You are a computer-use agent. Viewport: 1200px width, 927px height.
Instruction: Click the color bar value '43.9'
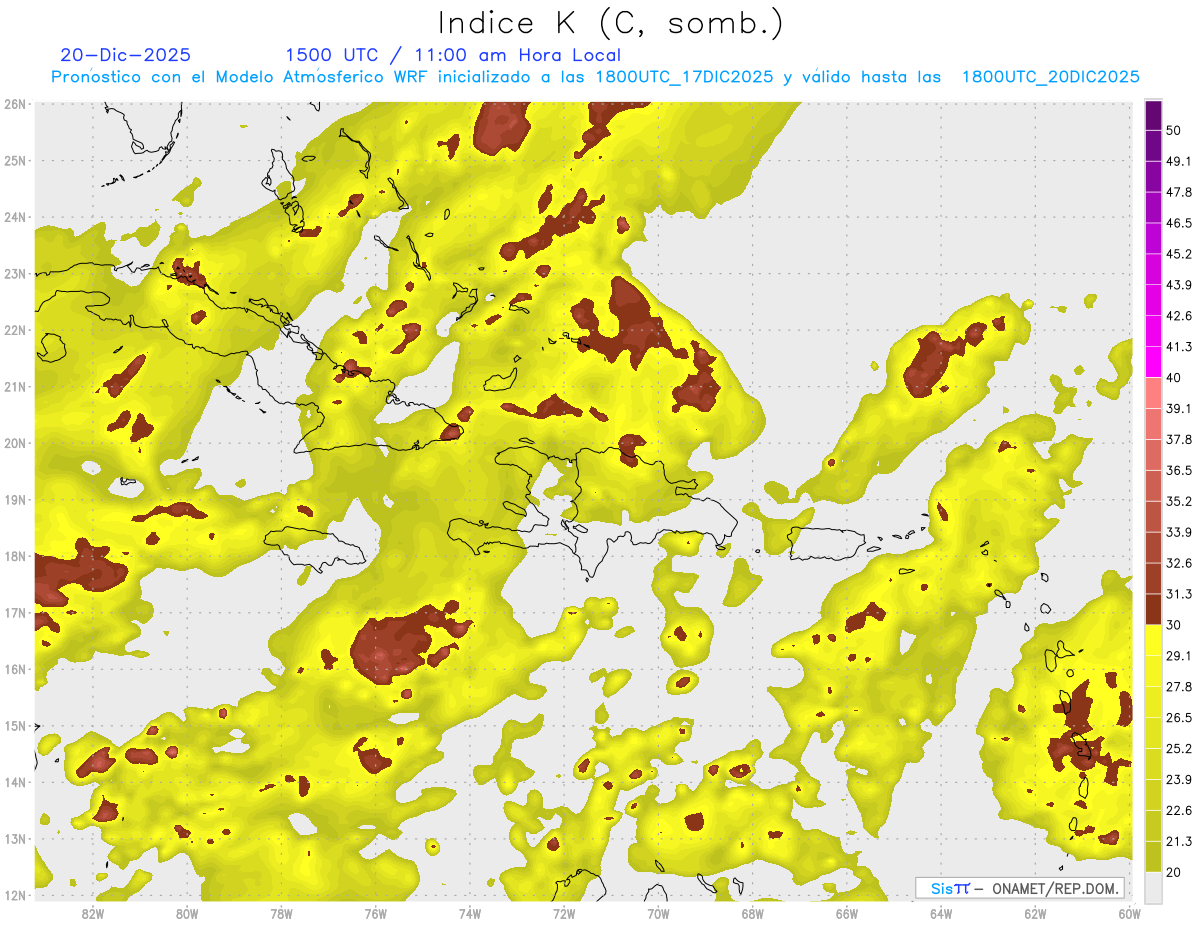click(1178, 285)
